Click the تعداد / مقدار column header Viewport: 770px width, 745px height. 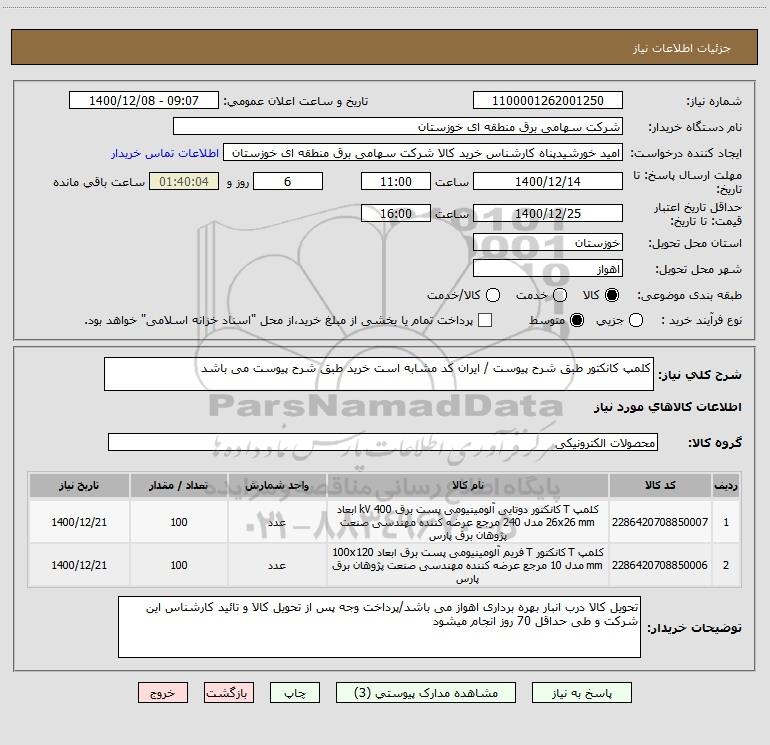click(x=179, y=486)
